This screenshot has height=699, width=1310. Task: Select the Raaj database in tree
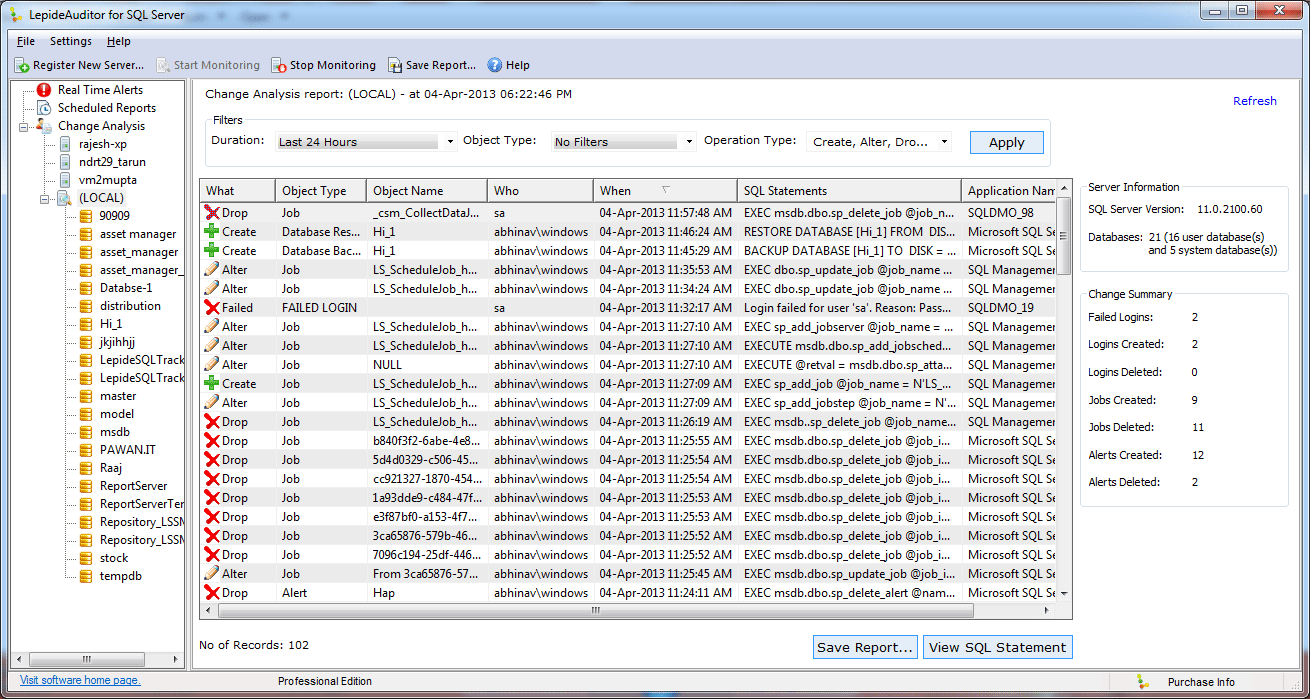pos(111,468)
